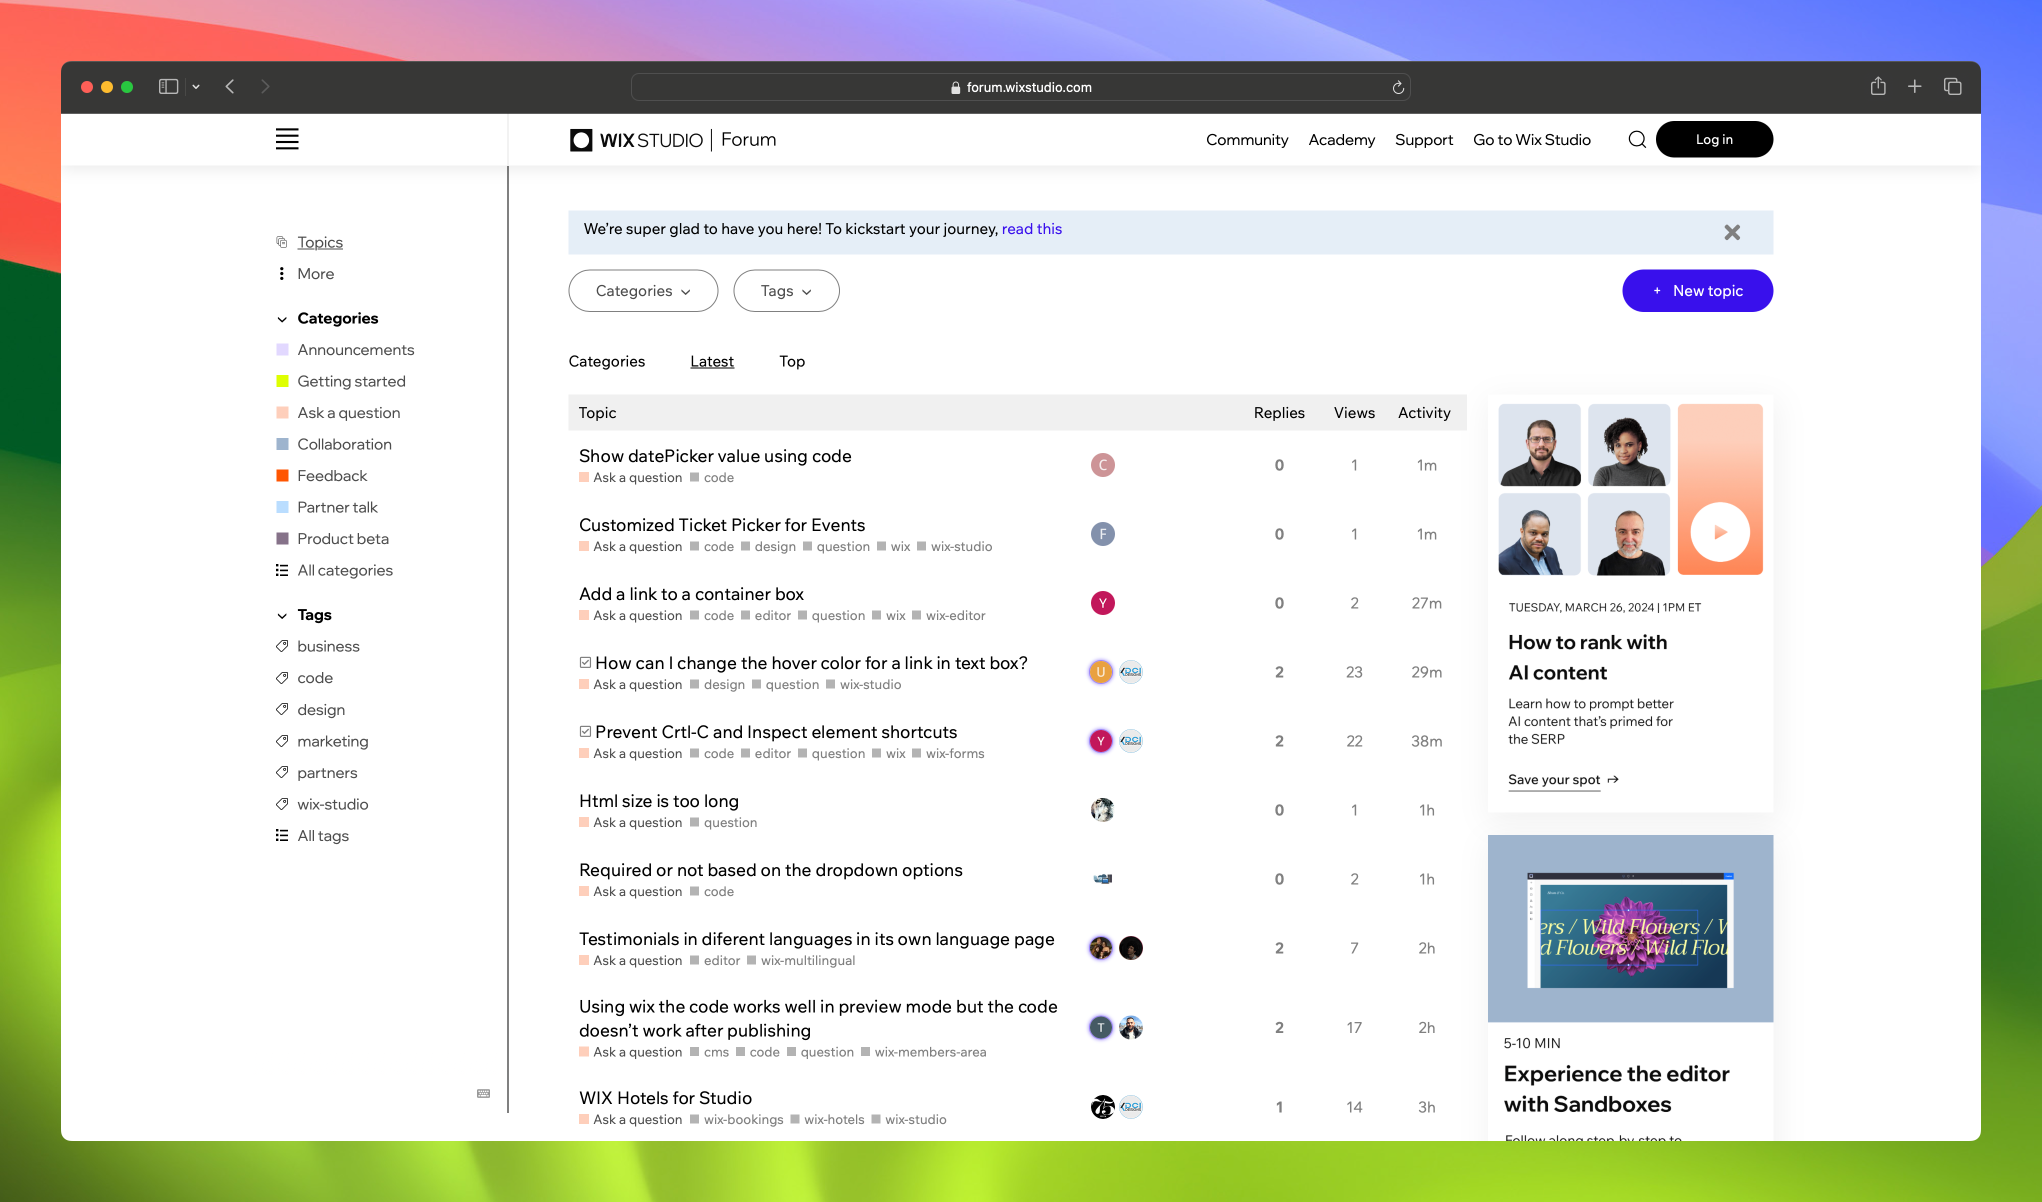This screenshot has width=2042, height=1202.
Task: Open the hamburger sidebar menu
Action: coord(287,139)
